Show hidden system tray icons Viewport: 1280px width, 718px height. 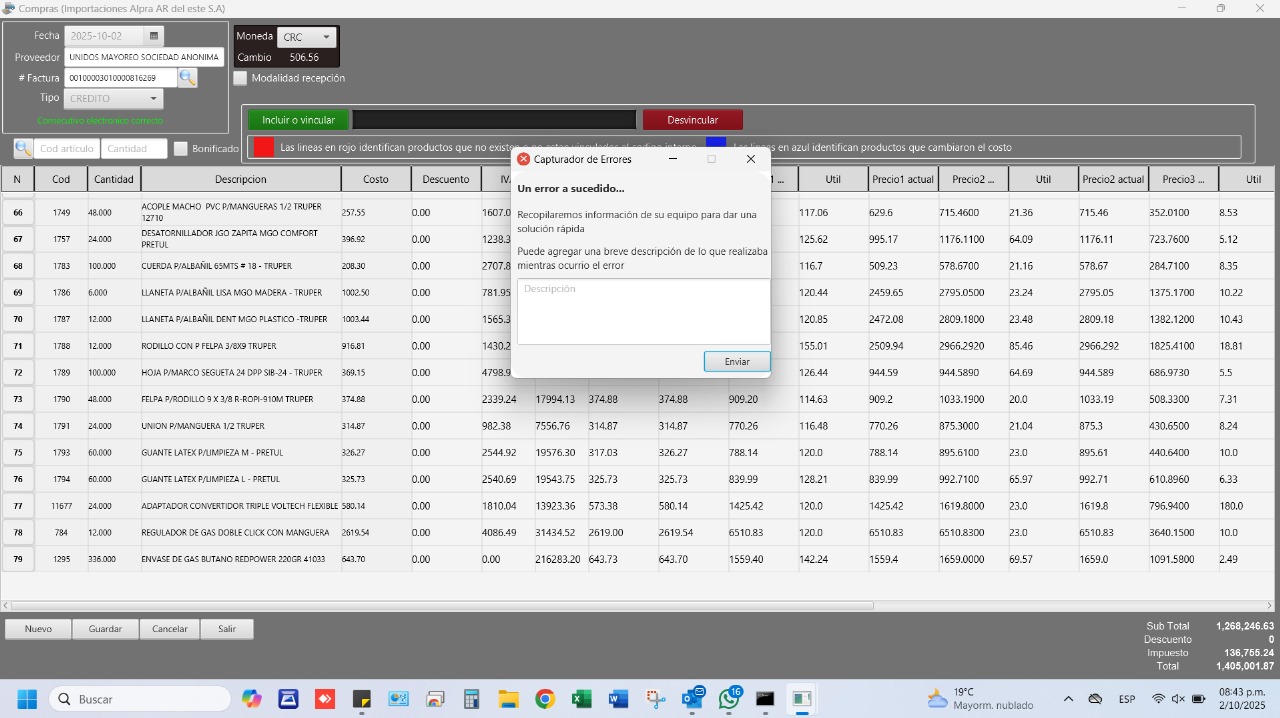(1068, 699)
